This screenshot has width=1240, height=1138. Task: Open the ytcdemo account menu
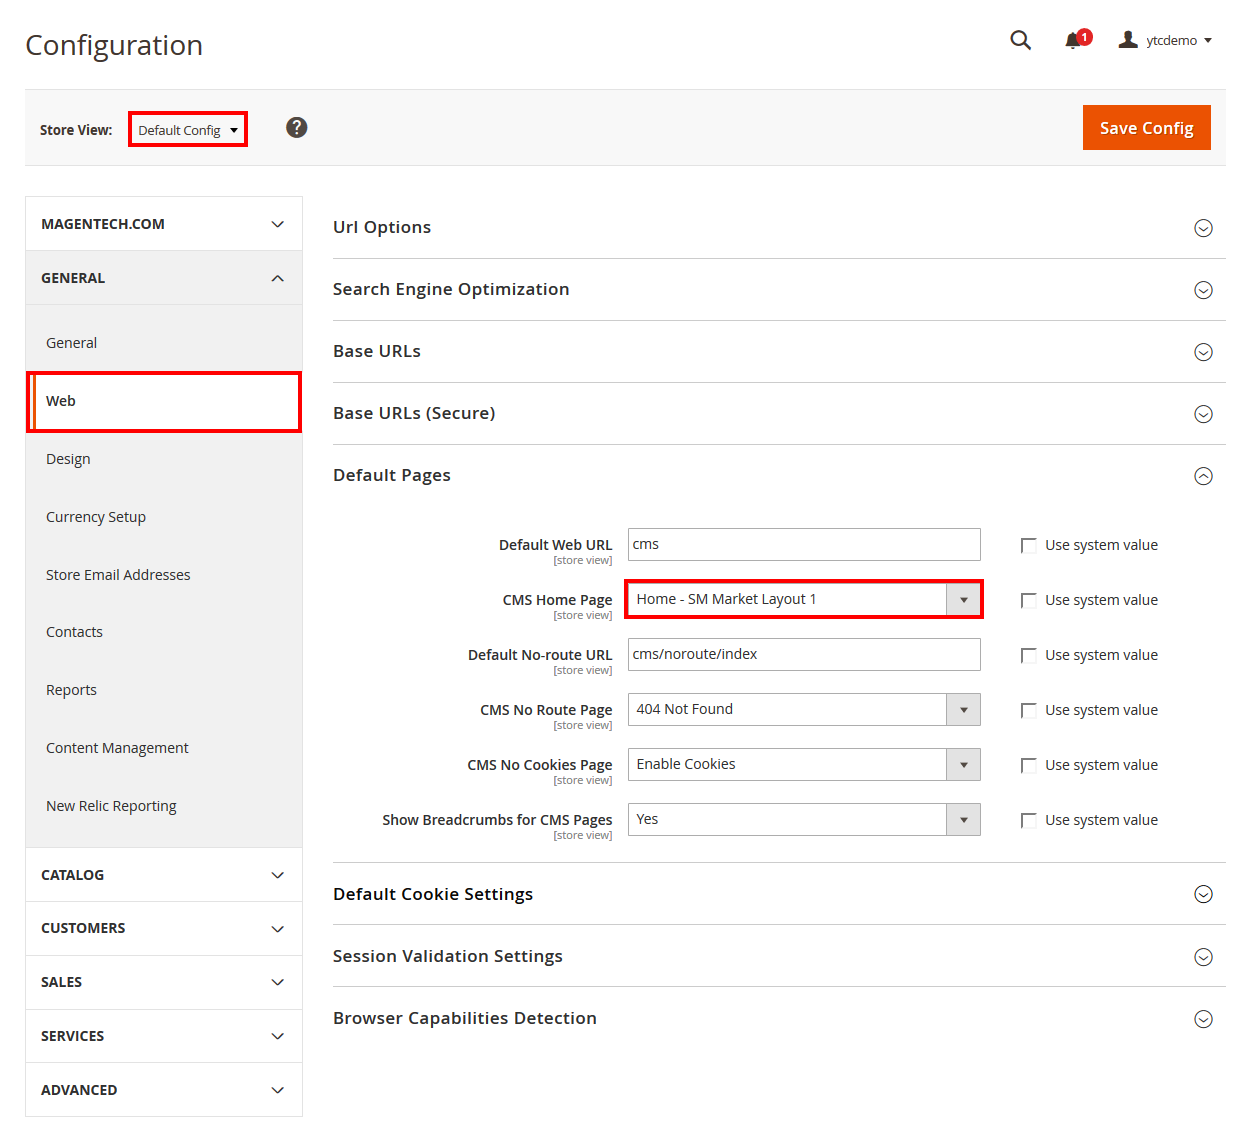click(1166, 40)
